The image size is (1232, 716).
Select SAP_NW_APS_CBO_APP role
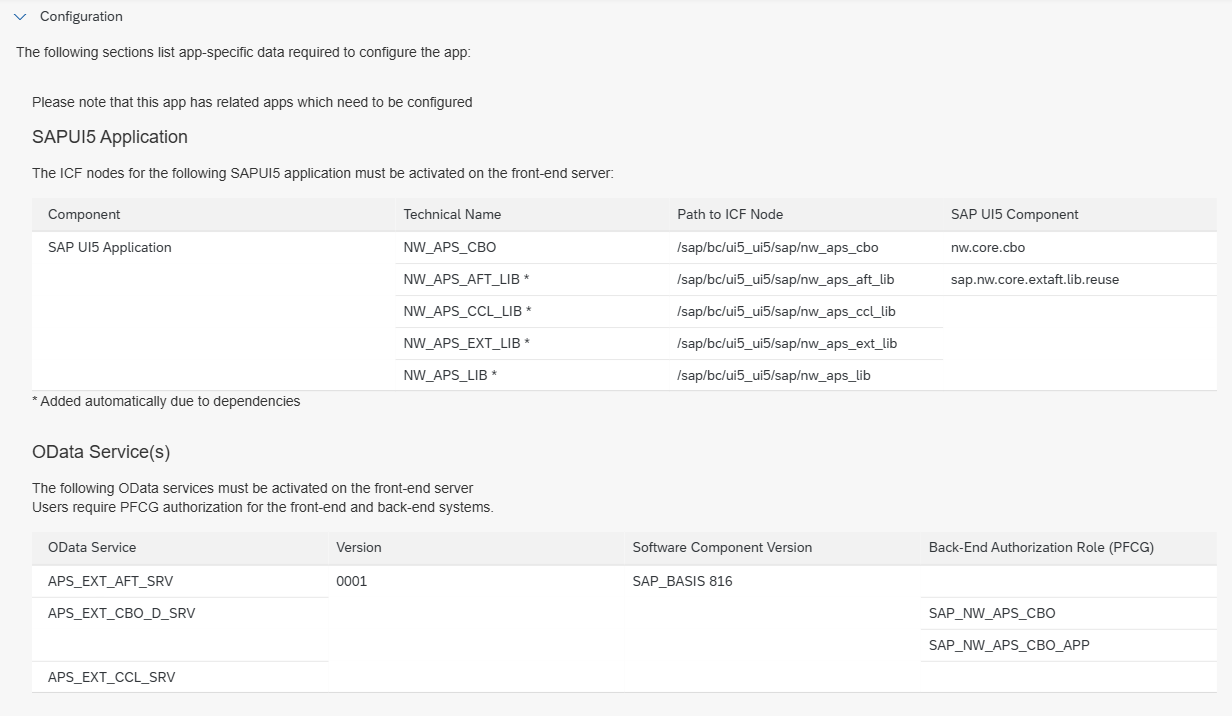[1009, 645]
